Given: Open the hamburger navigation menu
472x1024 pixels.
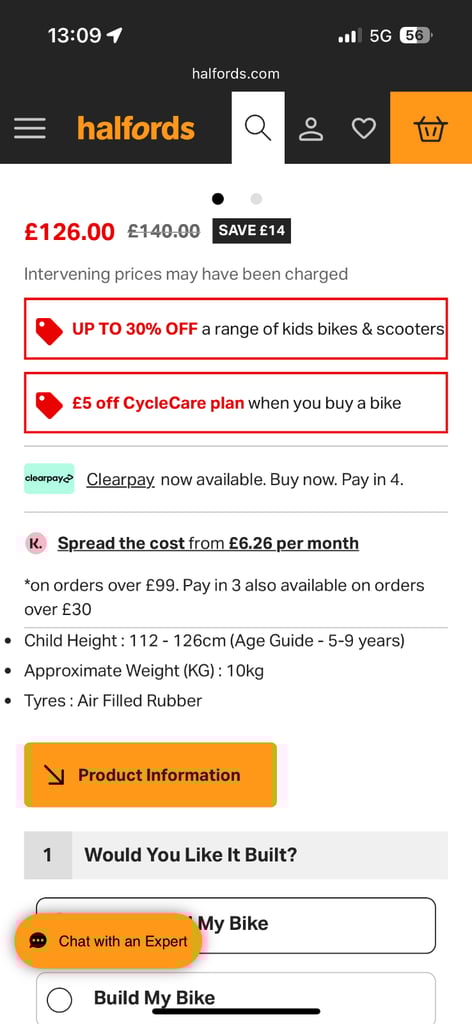Looking at the screenshot, I should coord(30,128).
